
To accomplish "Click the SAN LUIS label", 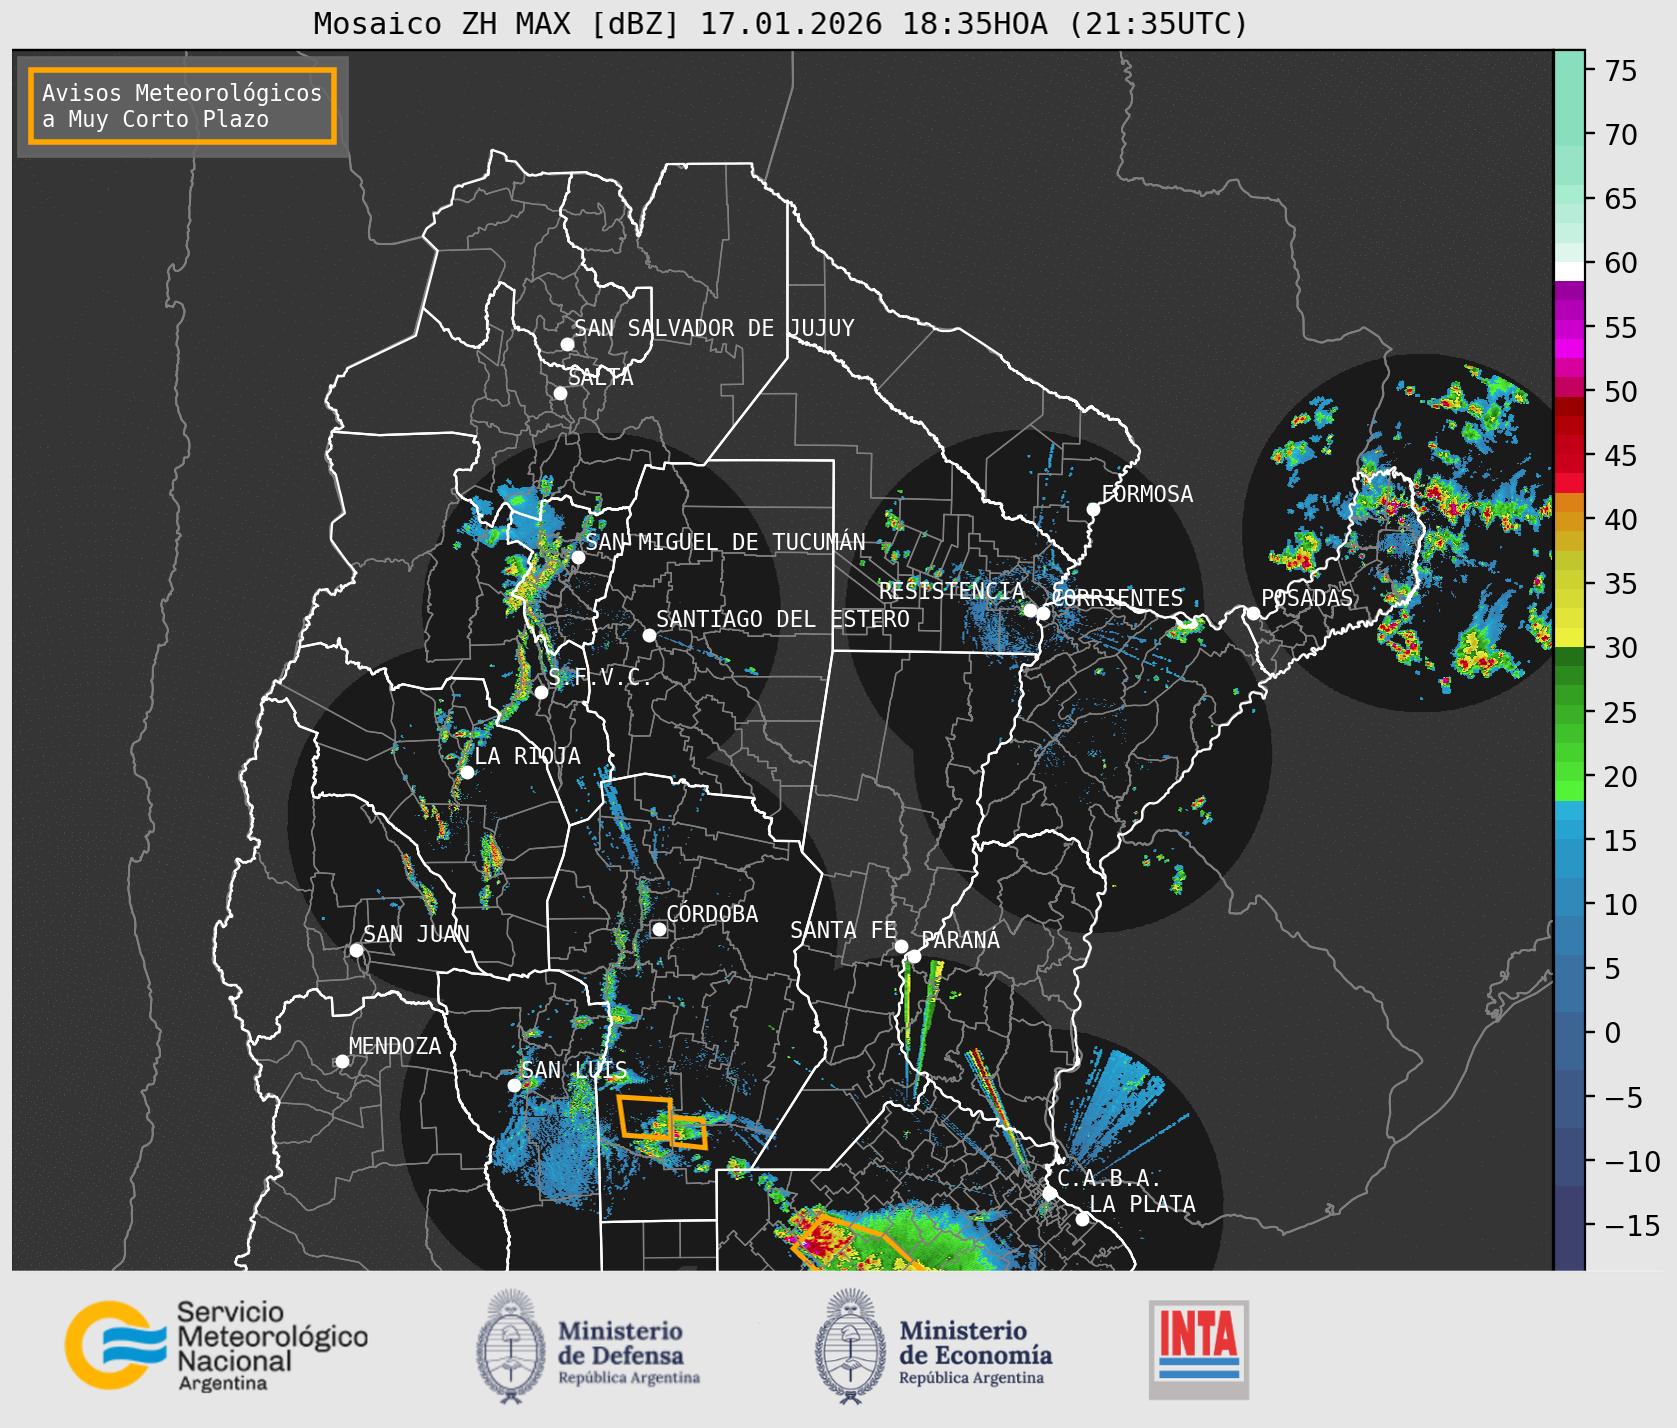I will click(574, 1070).
